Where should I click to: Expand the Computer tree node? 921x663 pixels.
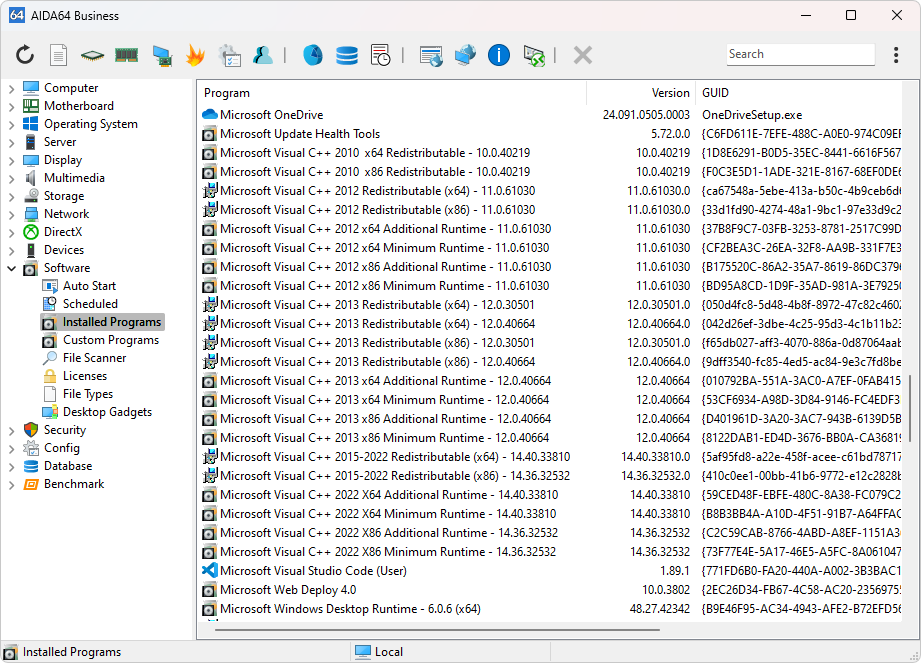(x=11, y=88)
